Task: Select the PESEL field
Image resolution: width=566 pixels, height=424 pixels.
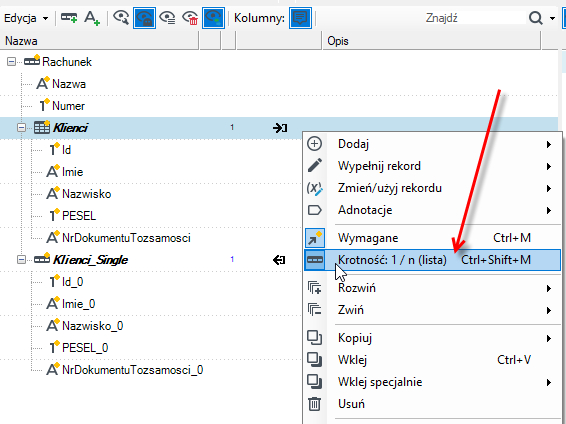Action: [79, 216]
